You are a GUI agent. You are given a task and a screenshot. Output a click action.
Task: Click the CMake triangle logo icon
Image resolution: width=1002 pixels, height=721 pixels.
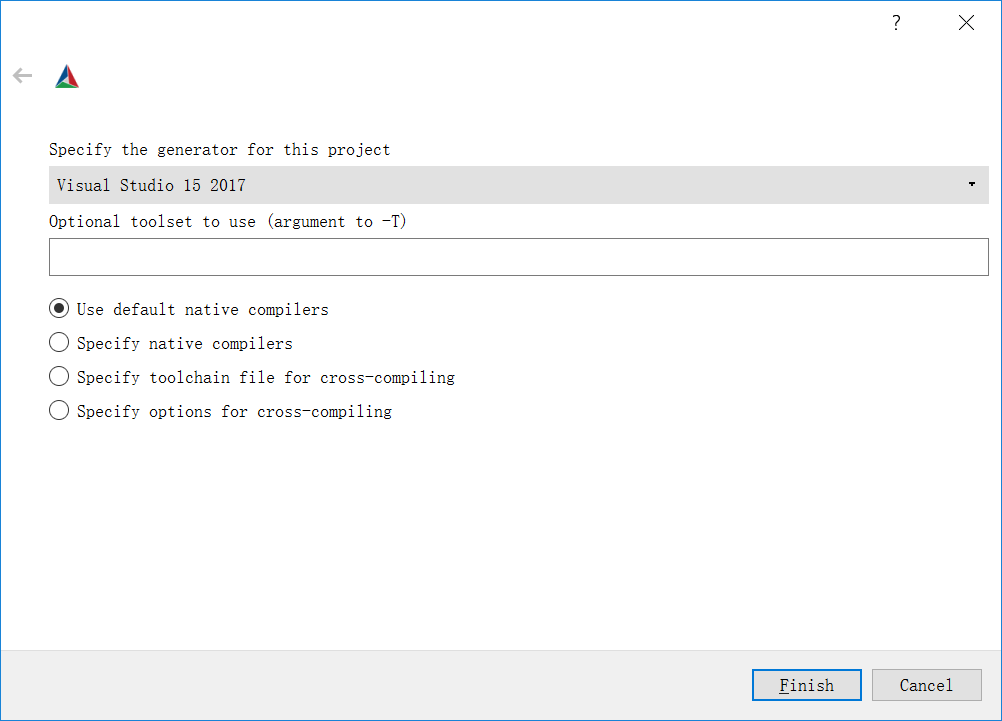coord(67,77)
